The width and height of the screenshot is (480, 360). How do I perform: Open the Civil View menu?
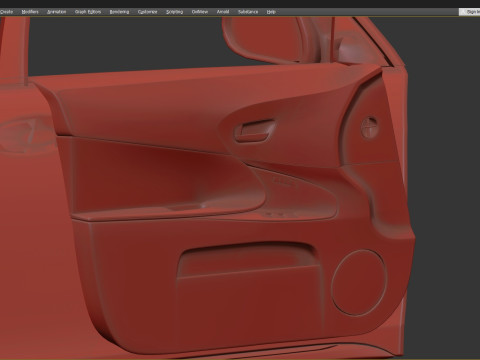click(200, 12)
